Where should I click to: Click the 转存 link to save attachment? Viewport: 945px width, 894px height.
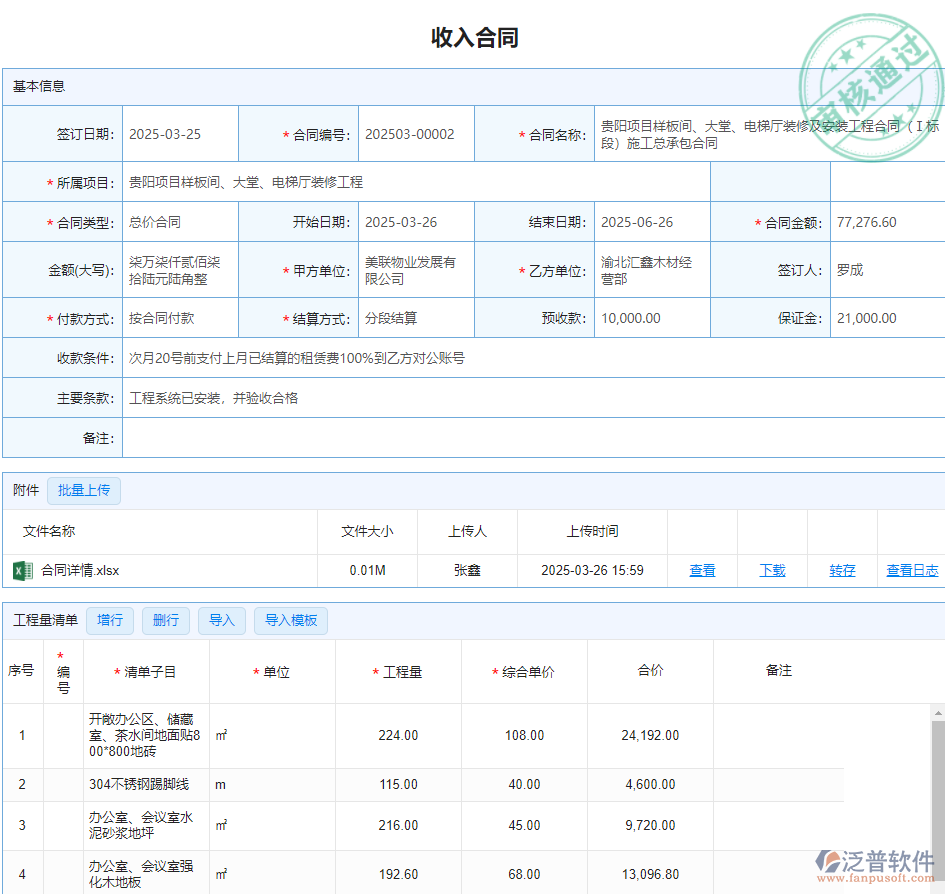pyautogui.click(x=842, y=570)
